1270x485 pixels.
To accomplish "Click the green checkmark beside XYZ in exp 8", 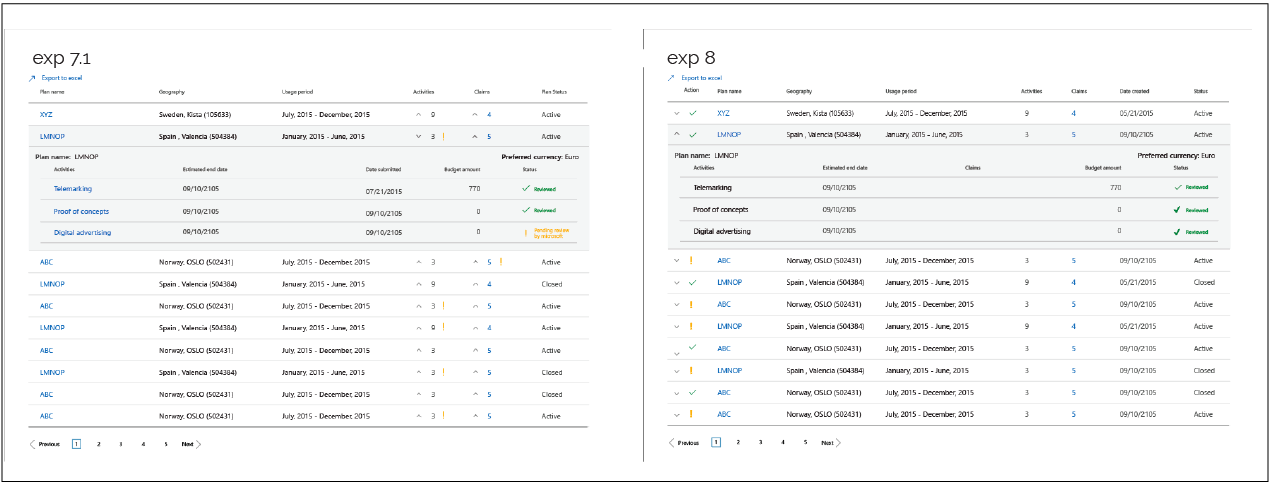I will [692, 114].
